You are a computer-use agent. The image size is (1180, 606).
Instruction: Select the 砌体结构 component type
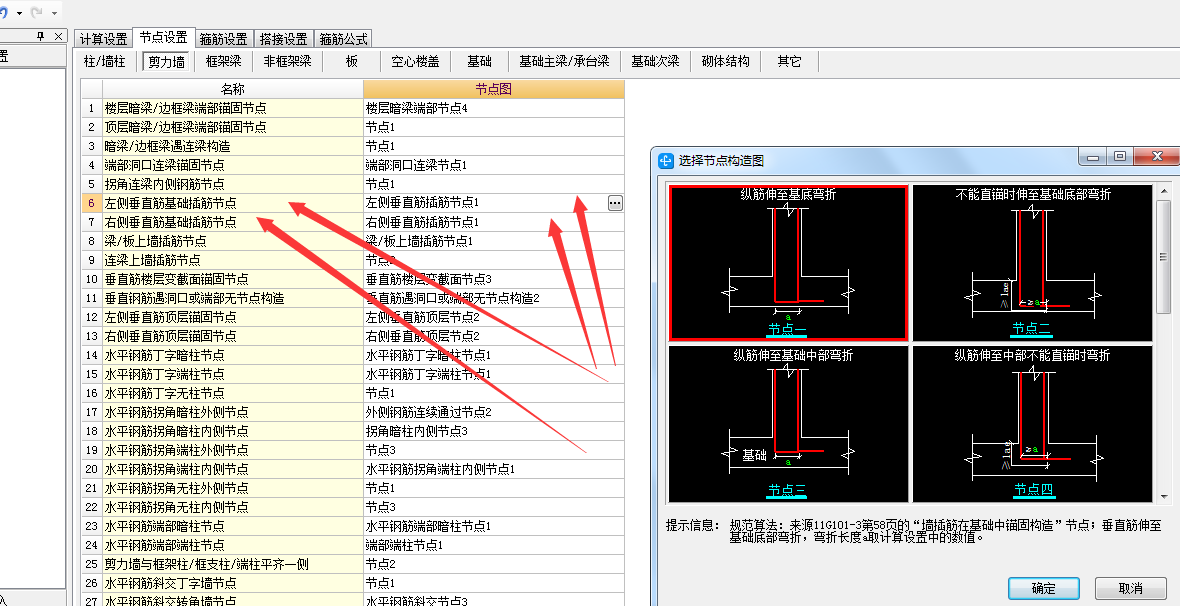coord(725,62)
